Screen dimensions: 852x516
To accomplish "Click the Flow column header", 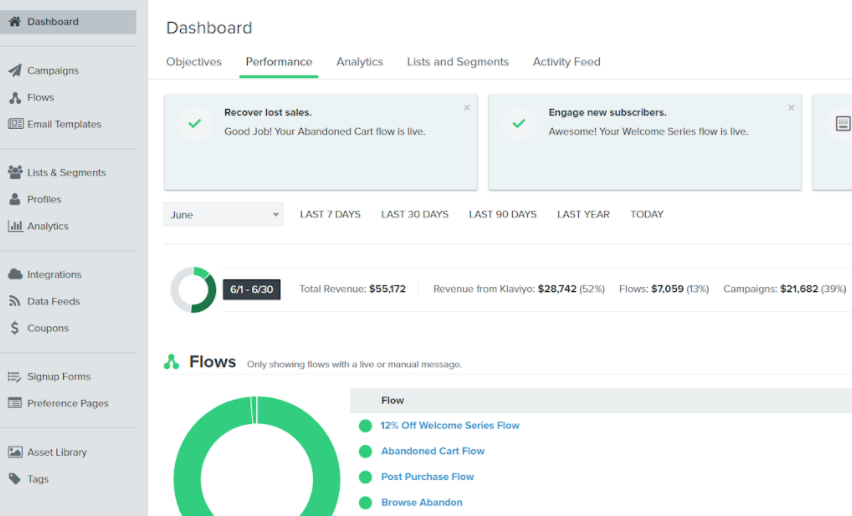I will pos(392,400).
